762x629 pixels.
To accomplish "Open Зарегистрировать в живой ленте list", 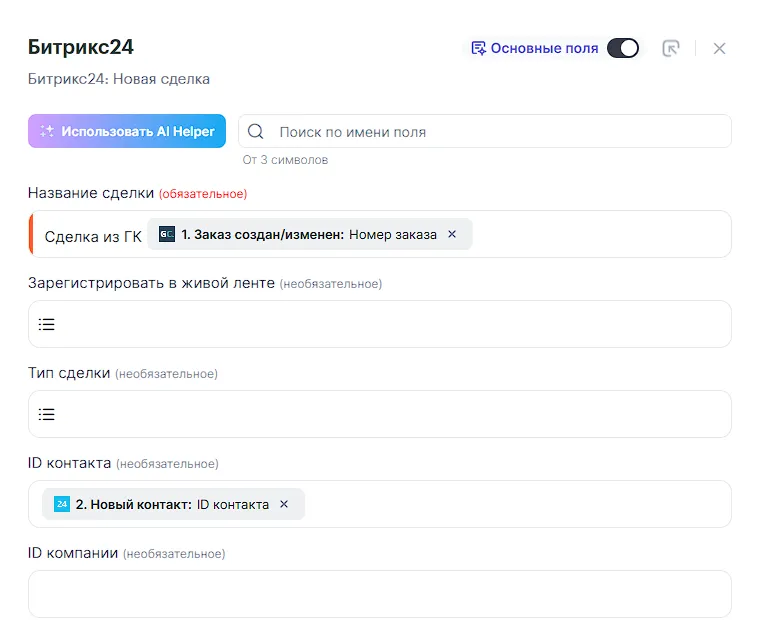I will (x=47, y=324).
